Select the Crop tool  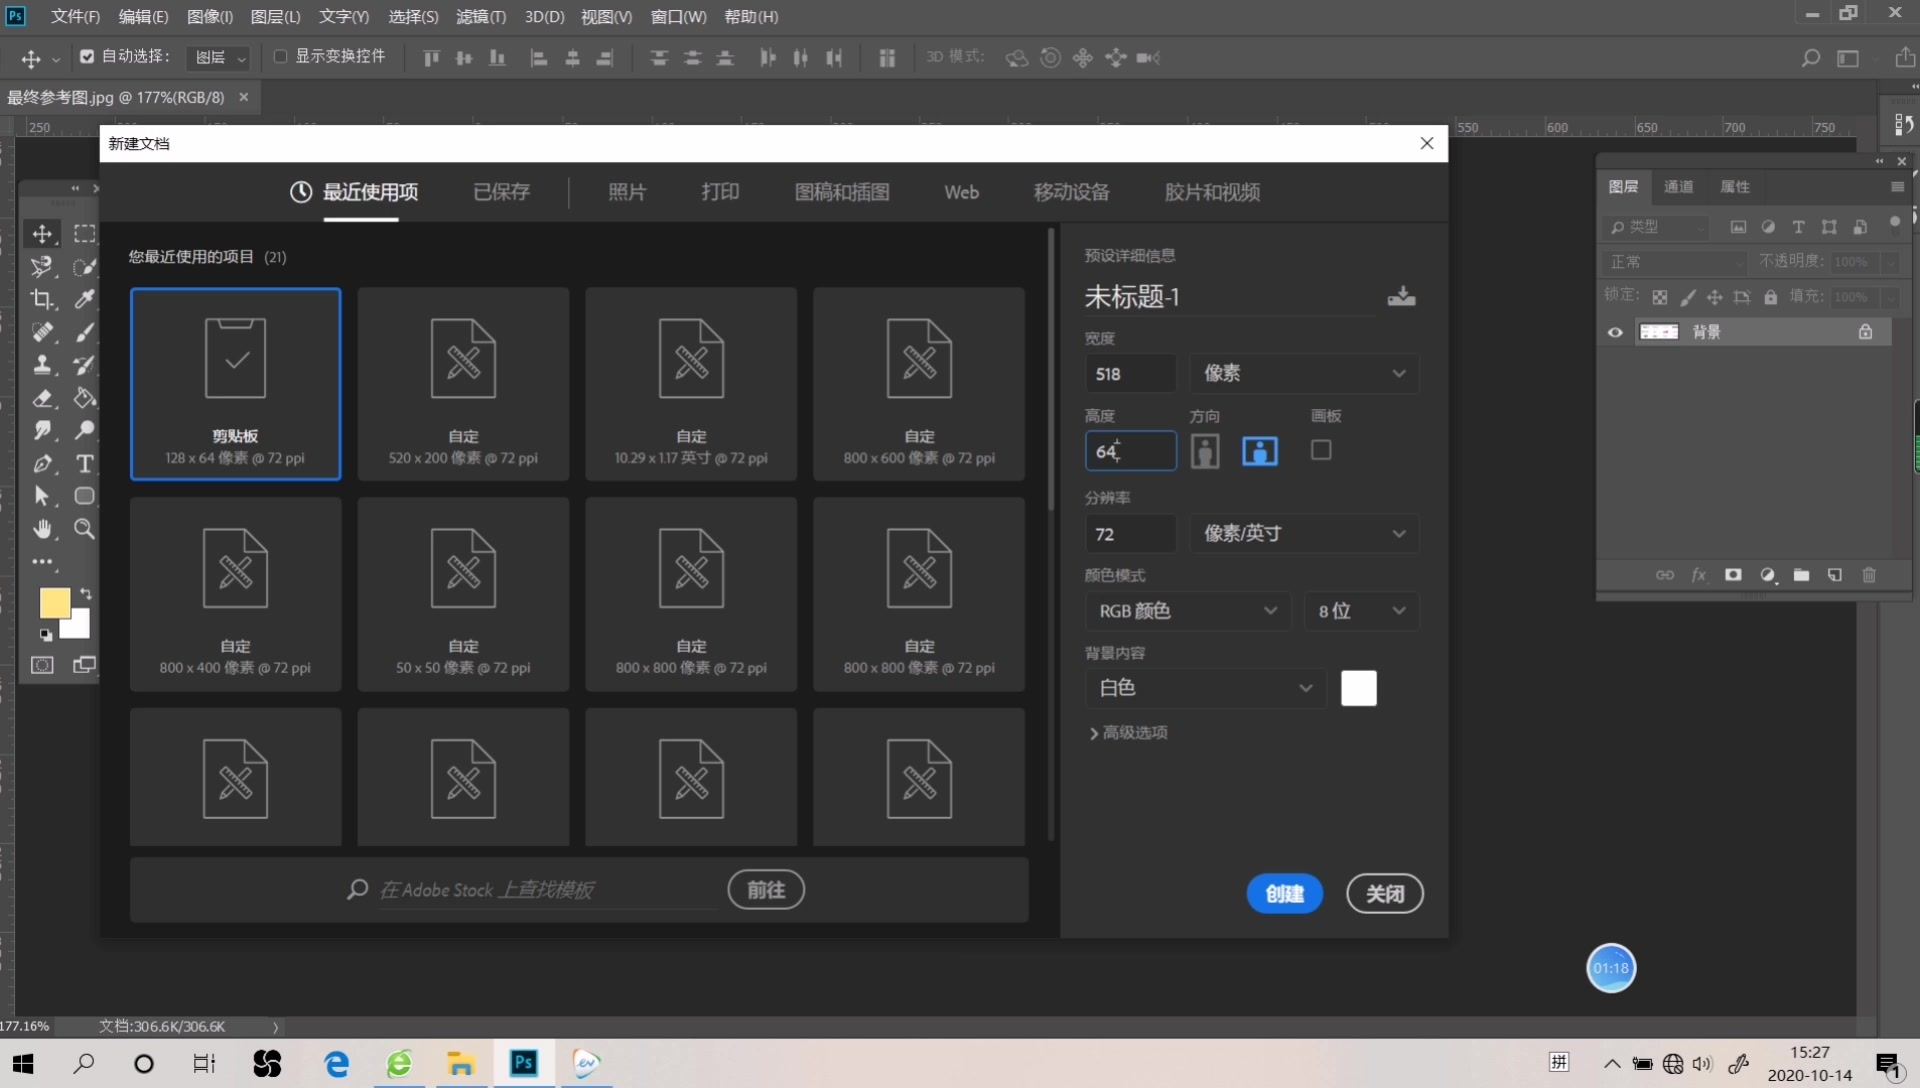pos(42,299)
